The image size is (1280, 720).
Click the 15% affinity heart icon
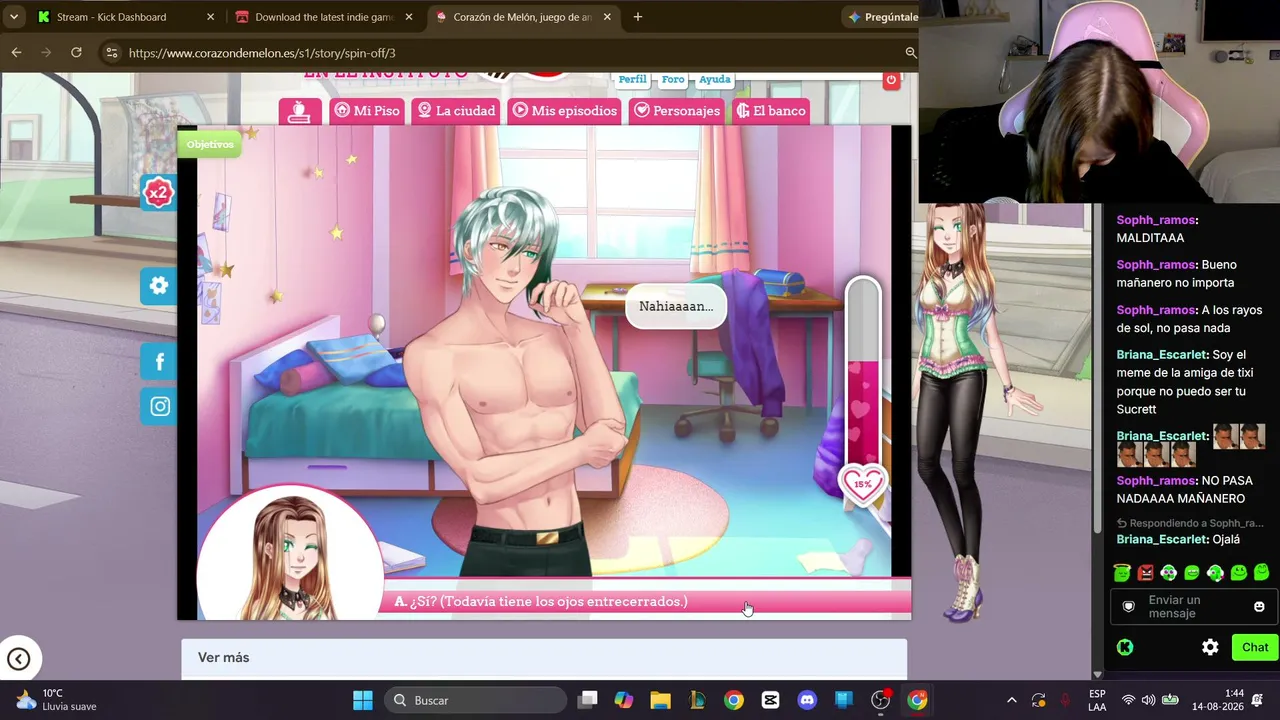tap(862, 484)
